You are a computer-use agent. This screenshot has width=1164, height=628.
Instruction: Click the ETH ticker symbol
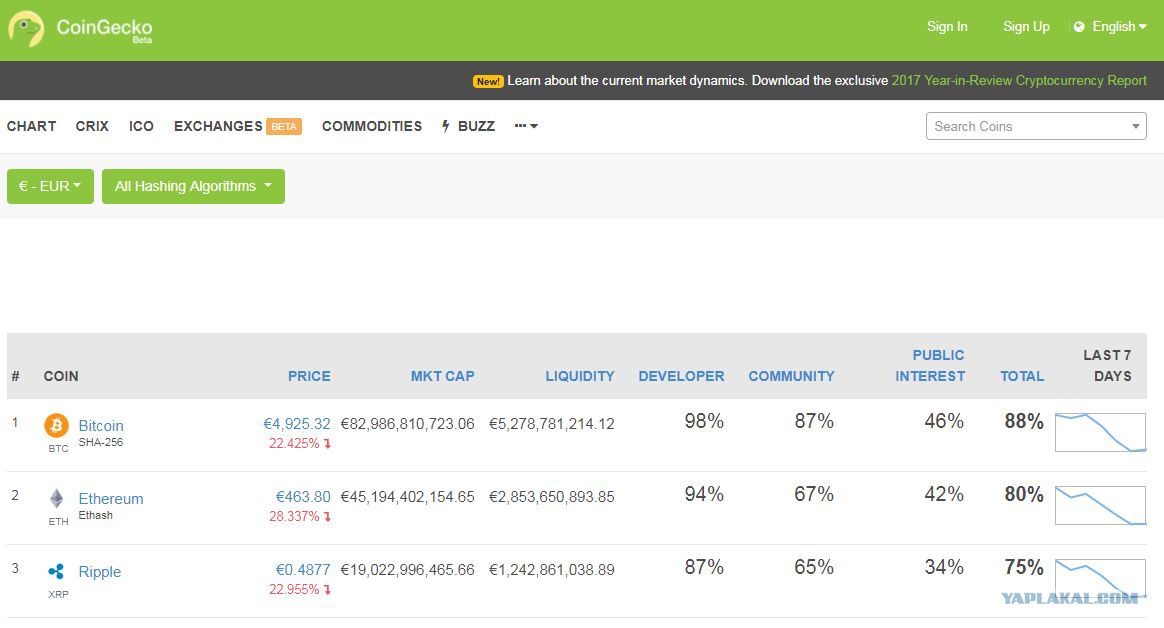tap(58, 521)
